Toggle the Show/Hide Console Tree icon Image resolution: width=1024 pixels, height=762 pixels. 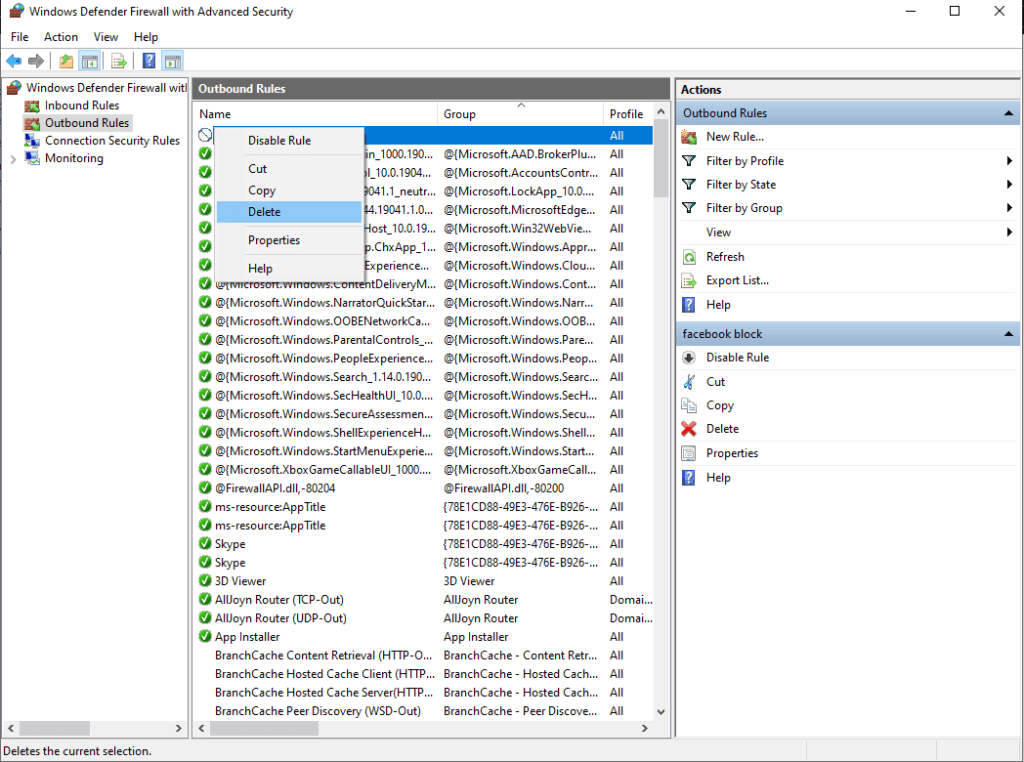[89, 61]
